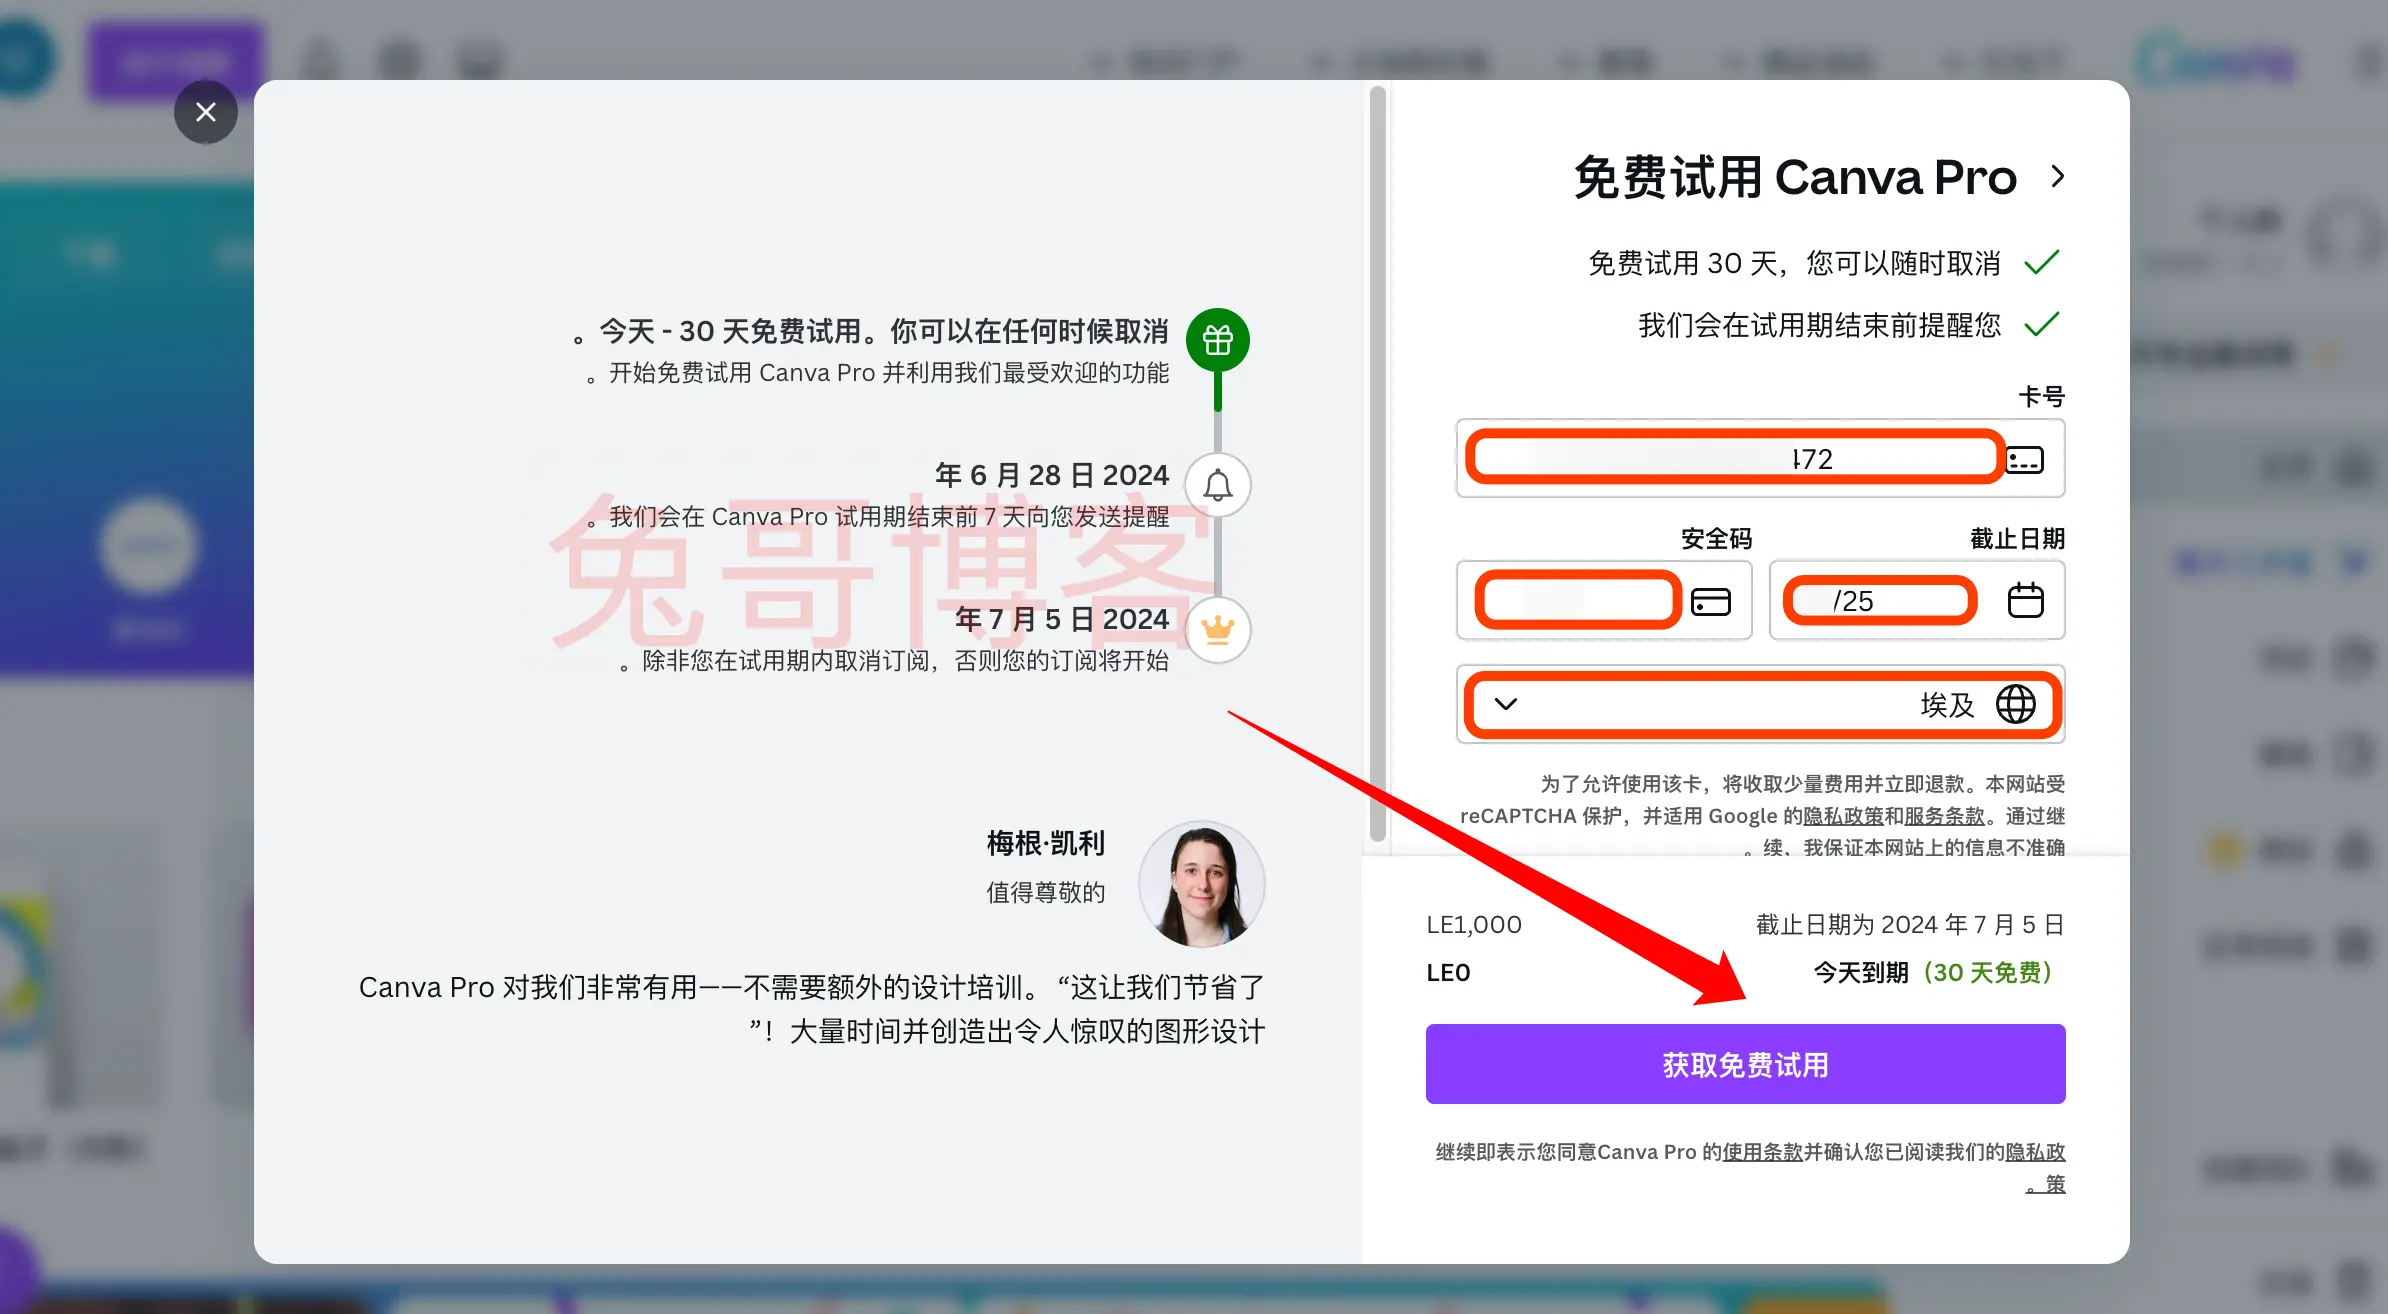Screen dimensions: 2388x1314
Task: Click the CVV card icon in security field
Action: click(1710, 601)
